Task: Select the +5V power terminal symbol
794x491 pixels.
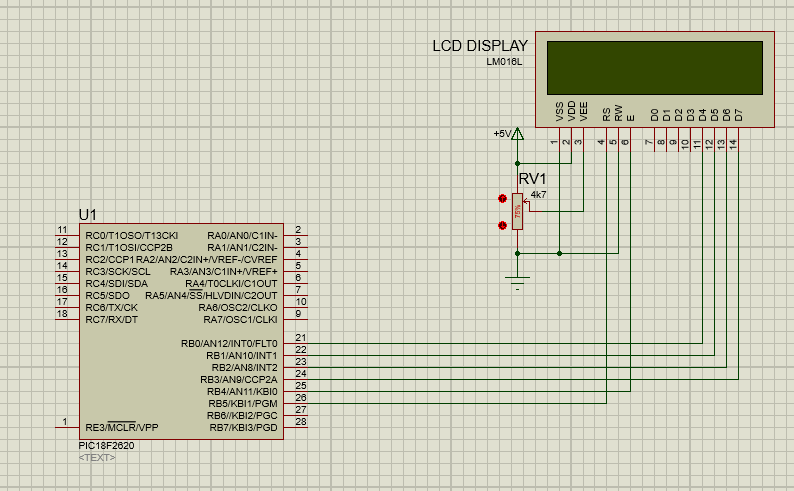Action: 517,134
